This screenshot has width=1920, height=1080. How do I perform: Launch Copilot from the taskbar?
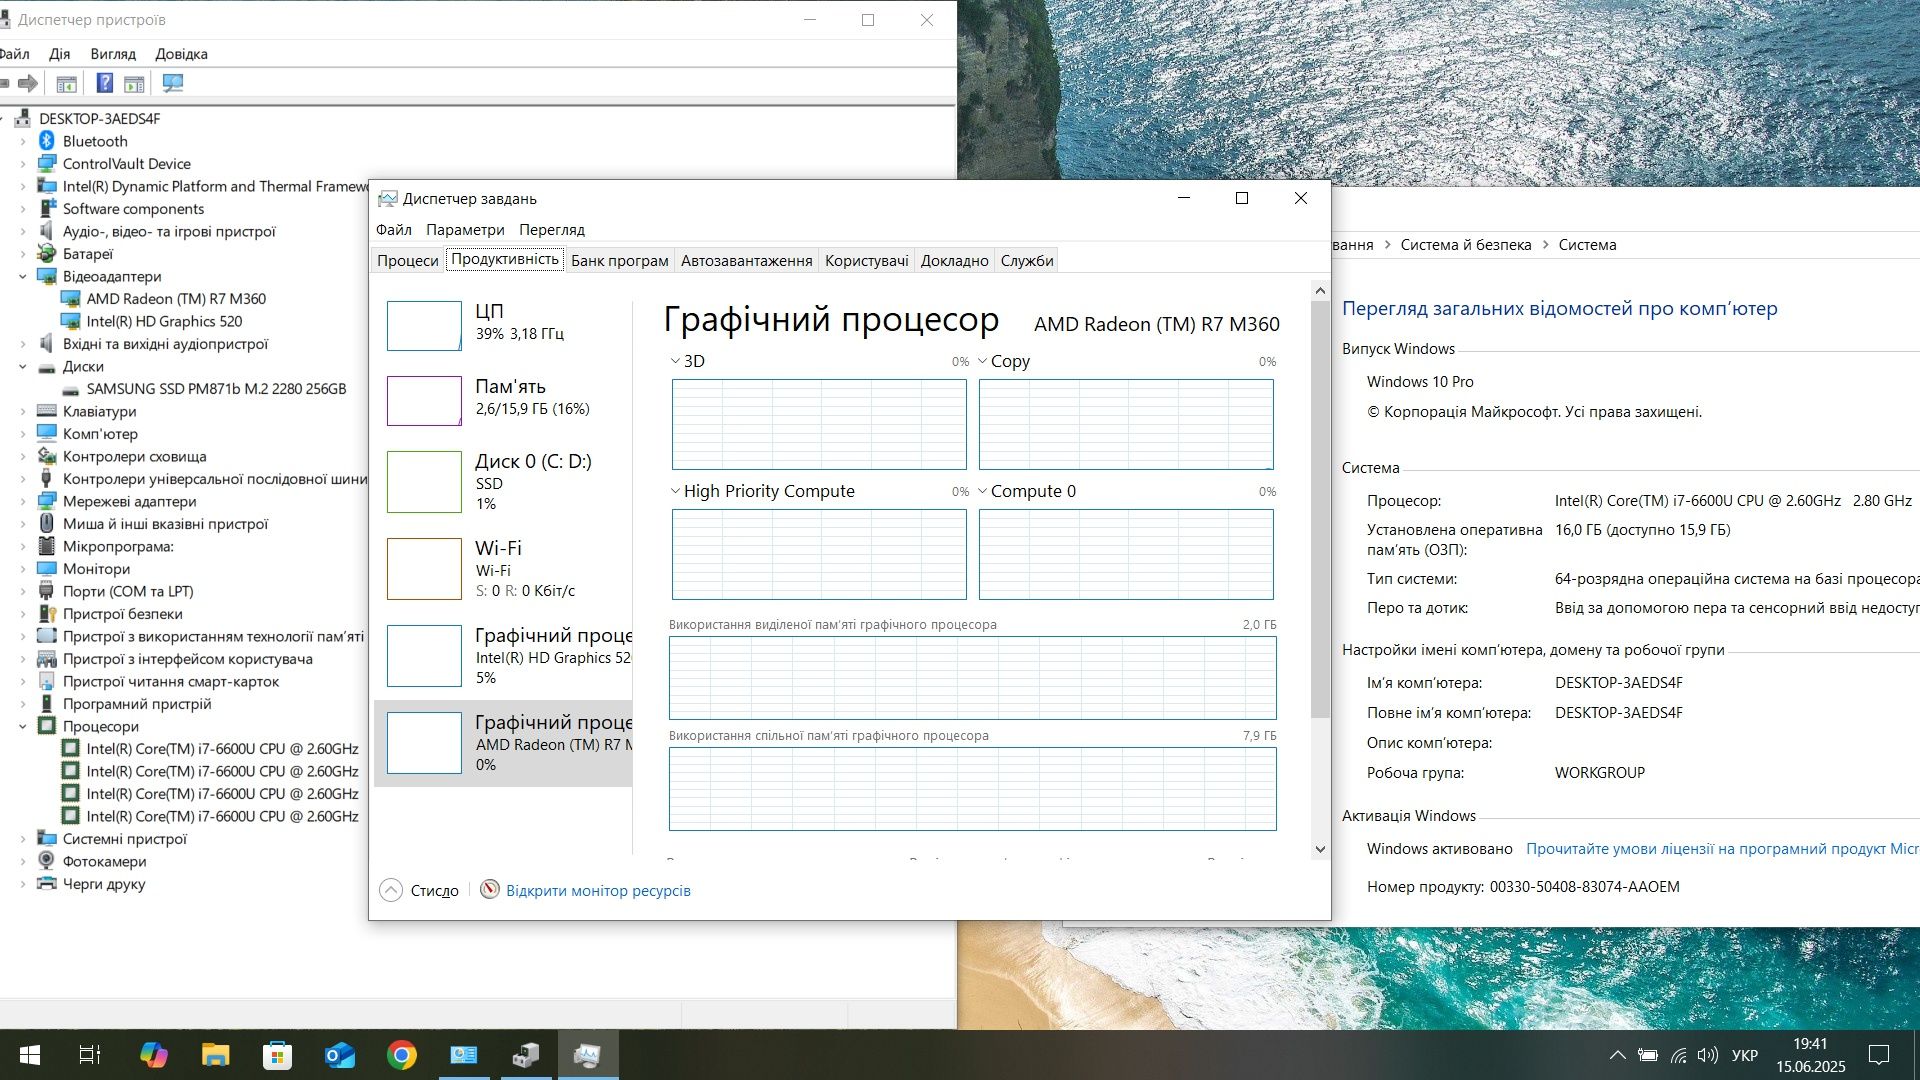[x=153, y=1055]
